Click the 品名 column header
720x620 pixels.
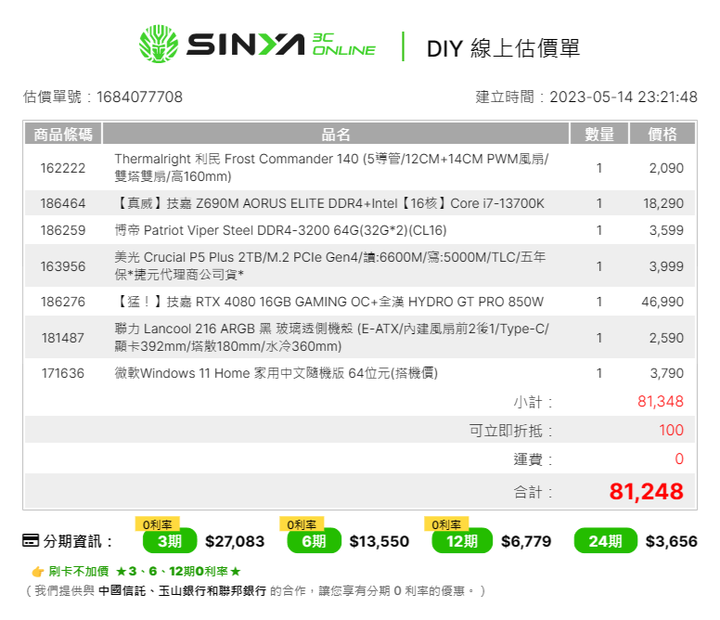click(x=336, y=134)
